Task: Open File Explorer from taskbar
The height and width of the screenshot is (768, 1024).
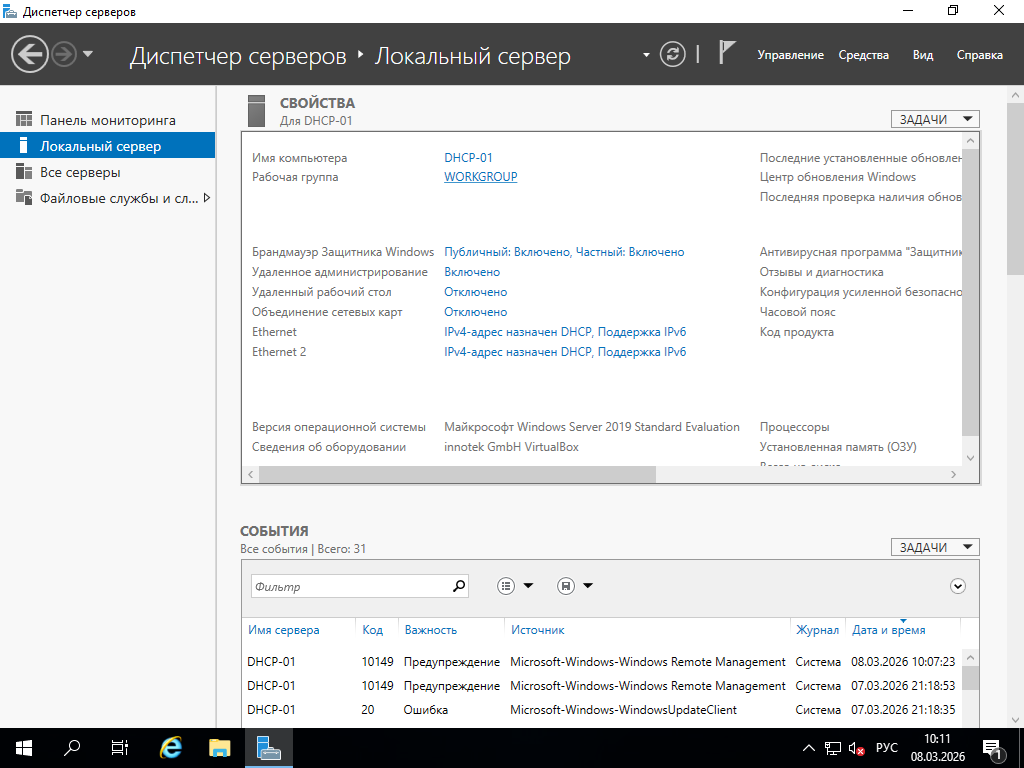Action: point(219,748)
